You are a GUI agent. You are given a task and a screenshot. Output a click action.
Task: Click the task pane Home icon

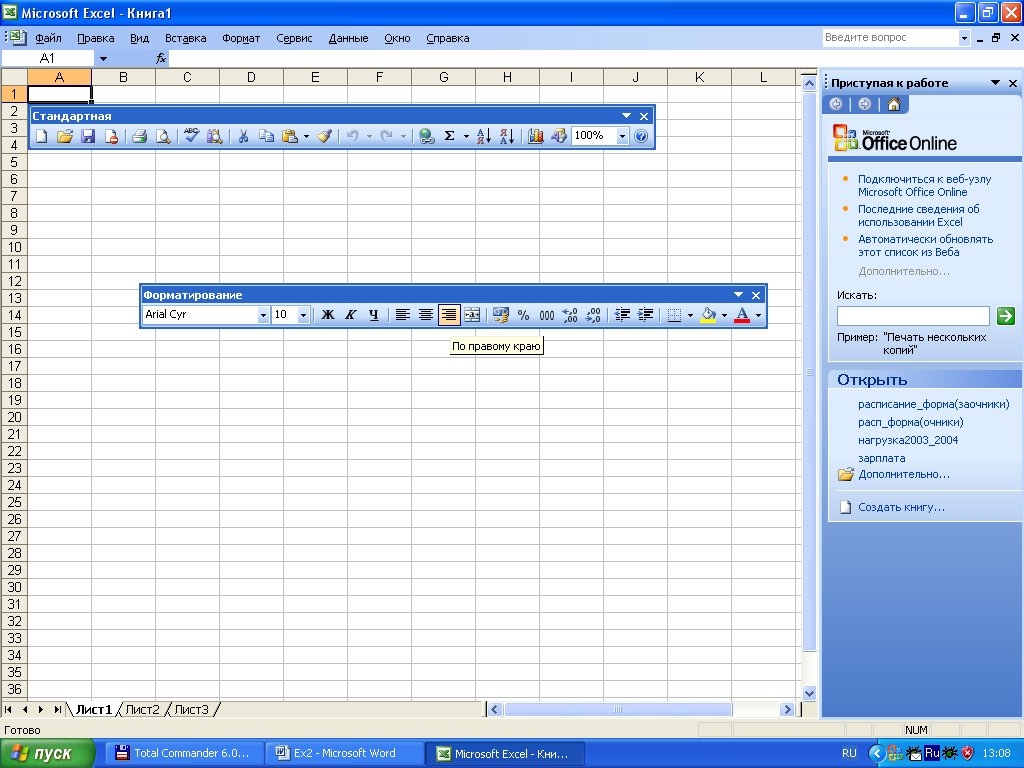point(894,104)
